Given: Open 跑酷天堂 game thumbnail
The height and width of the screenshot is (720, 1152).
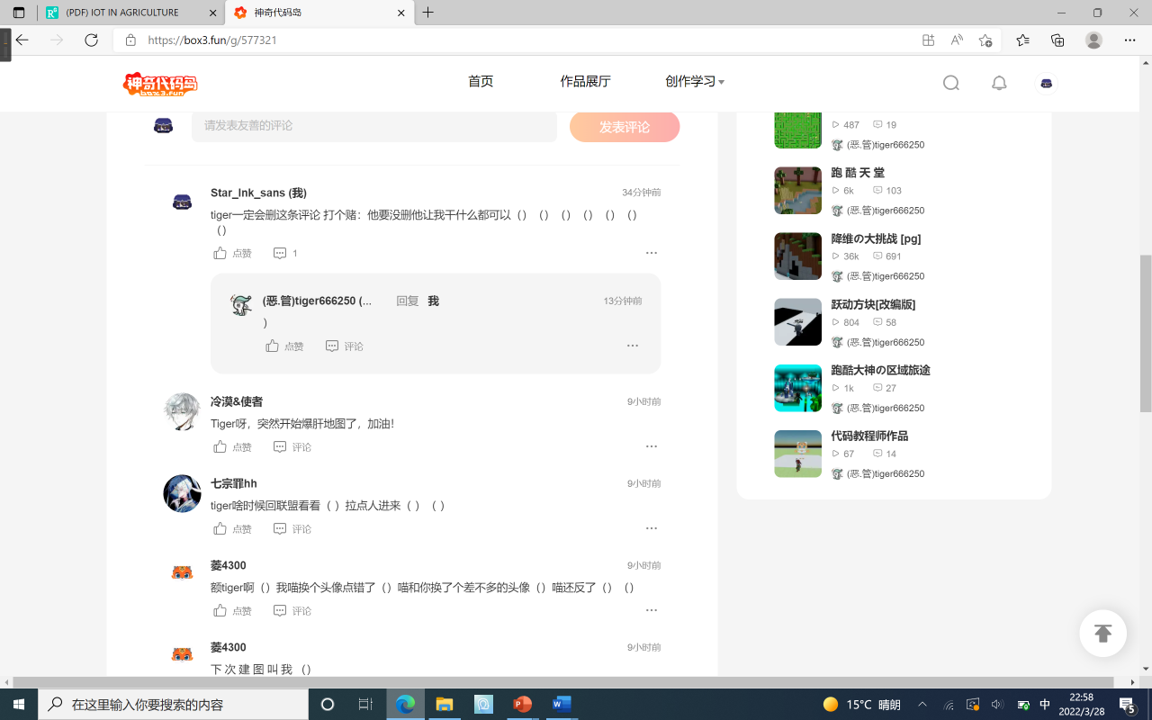Looking at the screenshot, I should pyautogui.click(x=797, y=190).
